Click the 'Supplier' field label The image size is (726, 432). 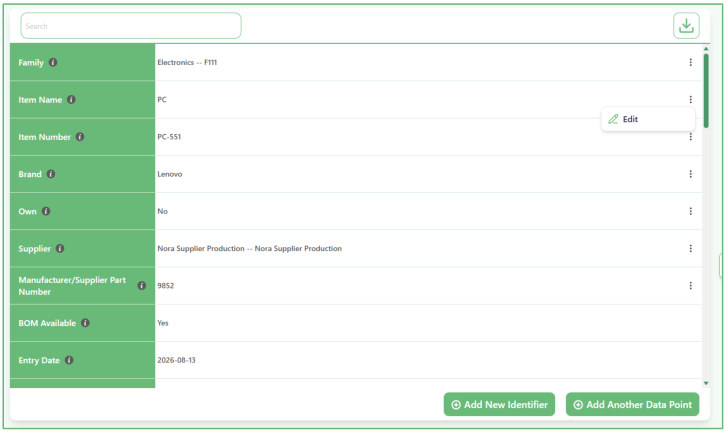(34, 249)
